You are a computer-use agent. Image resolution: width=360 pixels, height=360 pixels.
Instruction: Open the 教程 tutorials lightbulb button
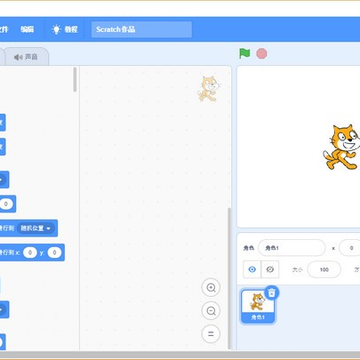pyautogui.click(x=65, y=29)
